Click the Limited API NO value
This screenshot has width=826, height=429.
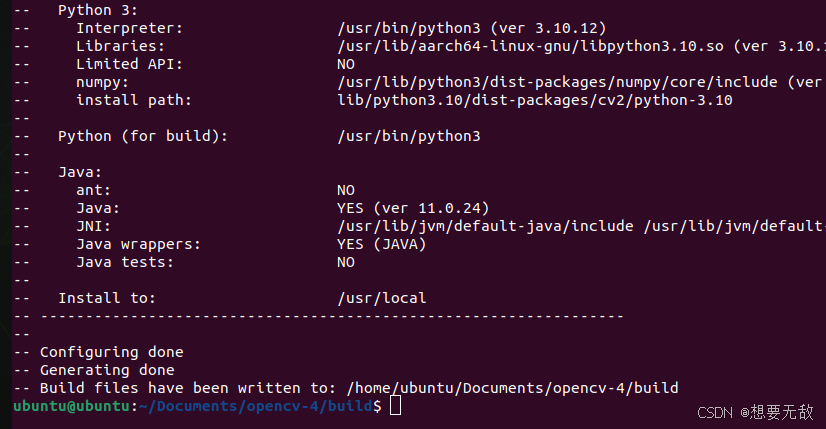click(346, 64)
